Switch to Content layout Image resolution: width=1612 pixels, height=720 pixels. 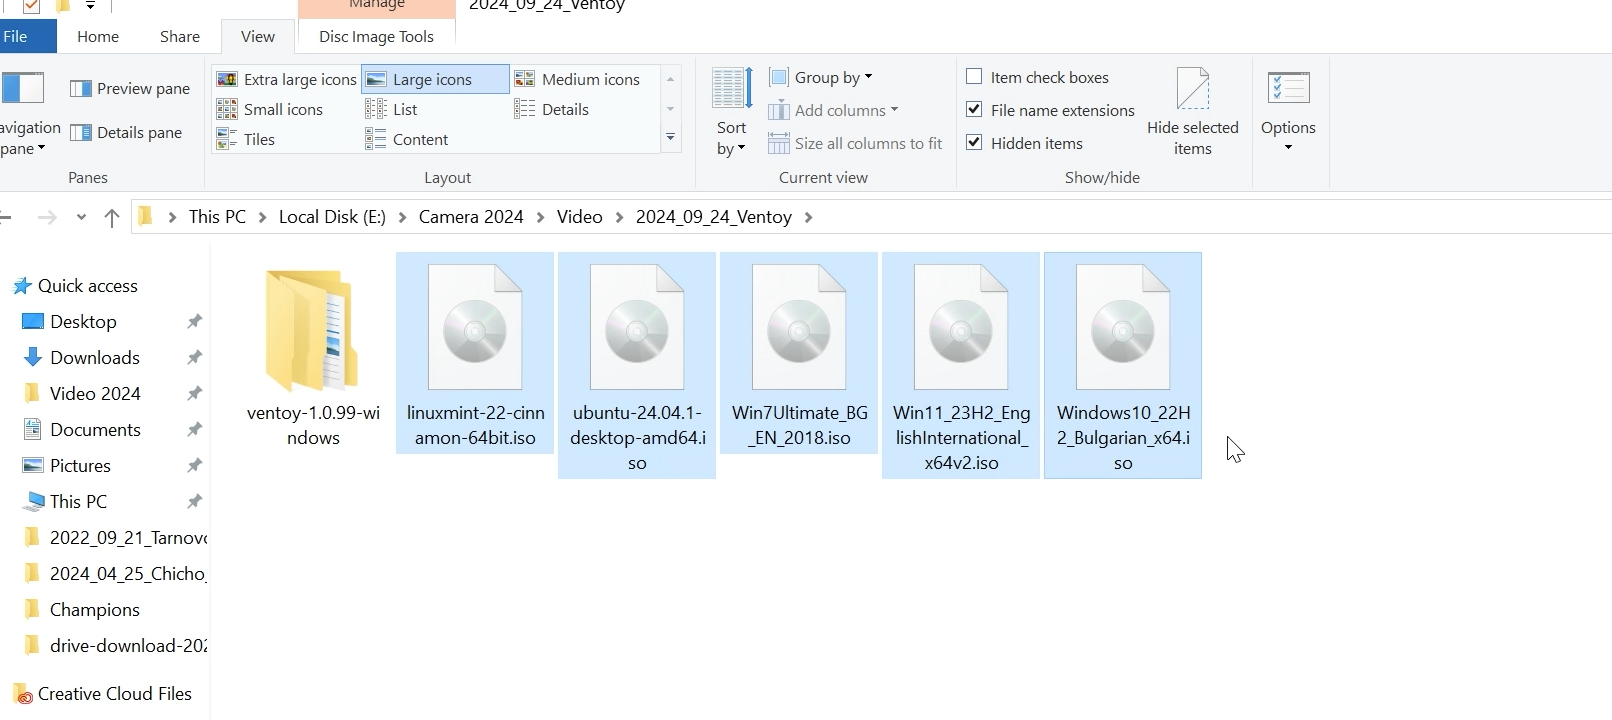click(407, 139)
